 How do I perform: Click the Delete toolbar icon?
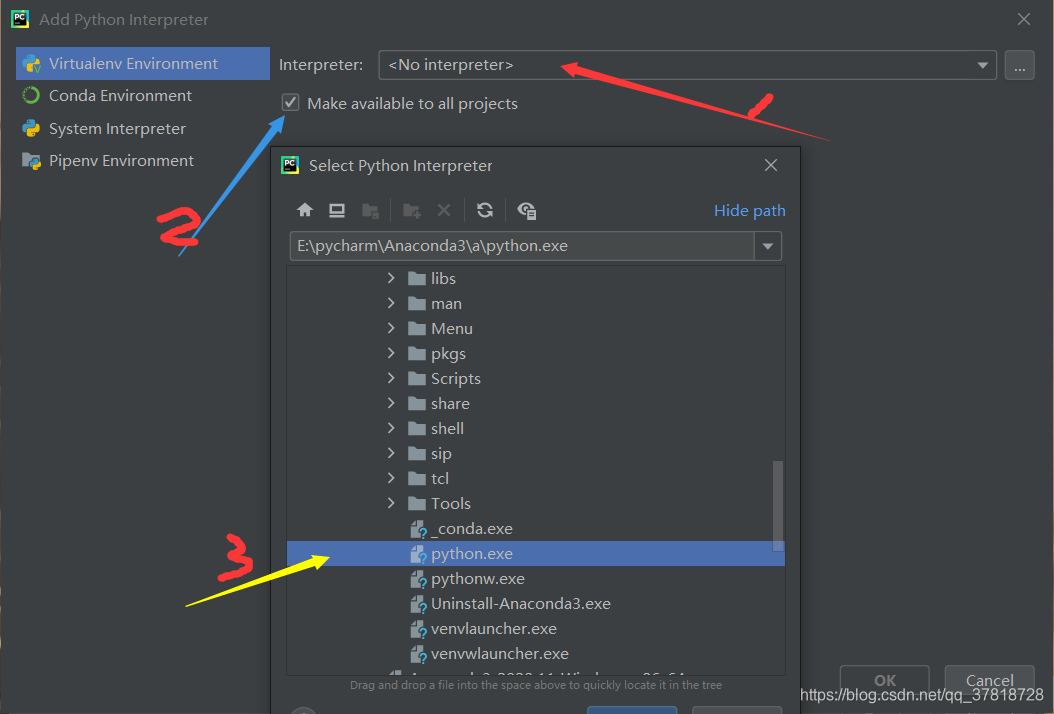click(x=444, y=210)
